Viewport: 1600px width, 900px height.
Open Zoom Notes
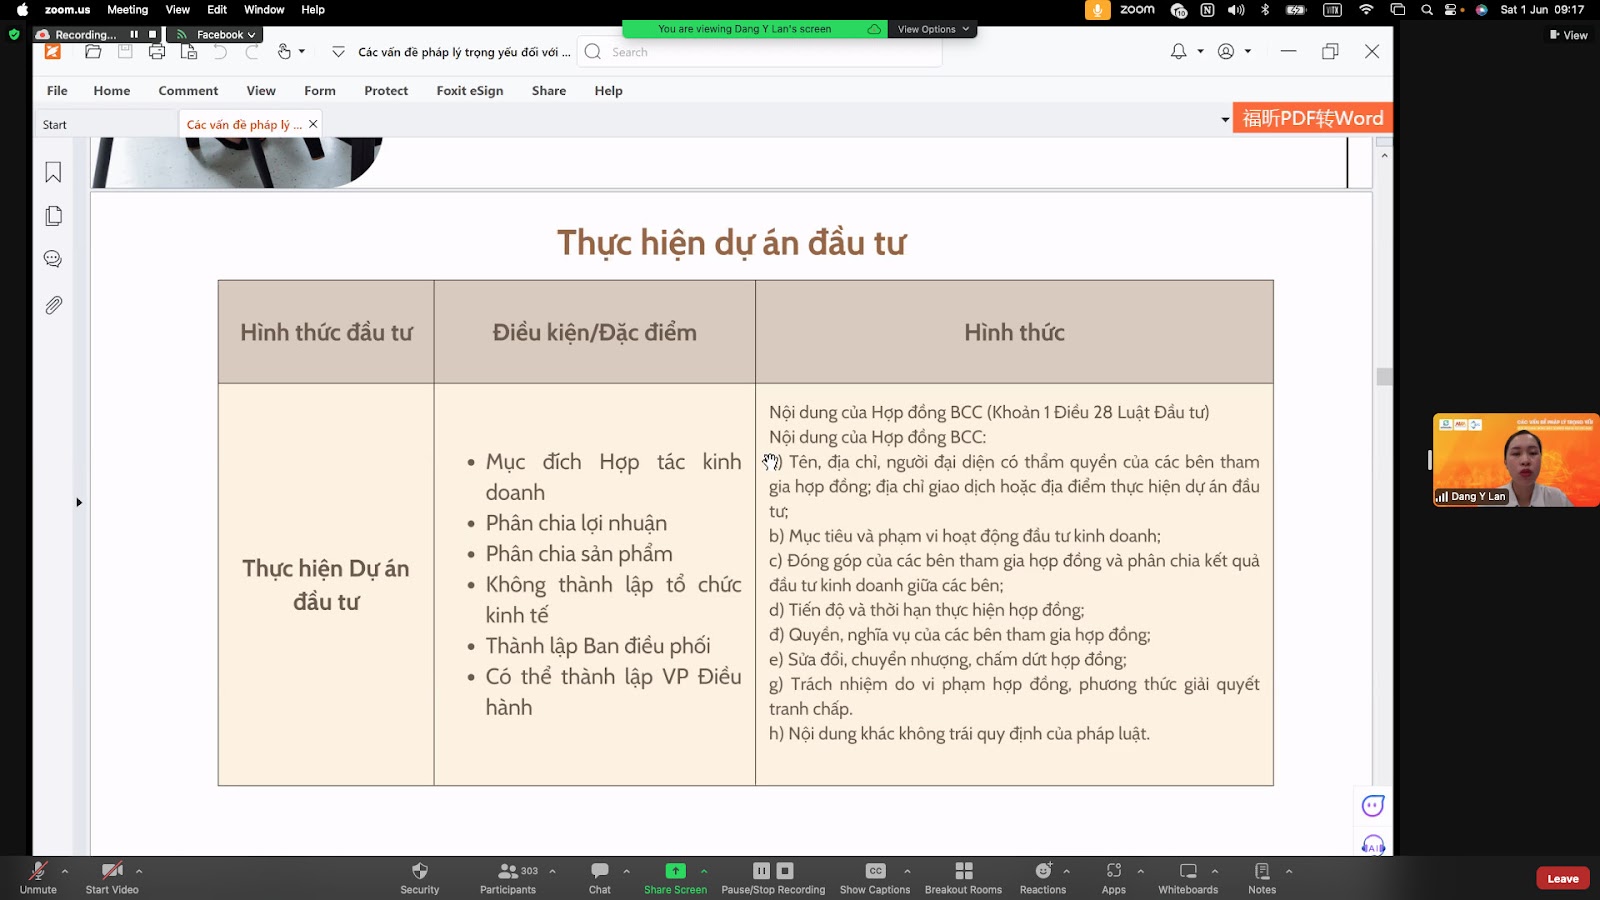[x=1262, y=877]
